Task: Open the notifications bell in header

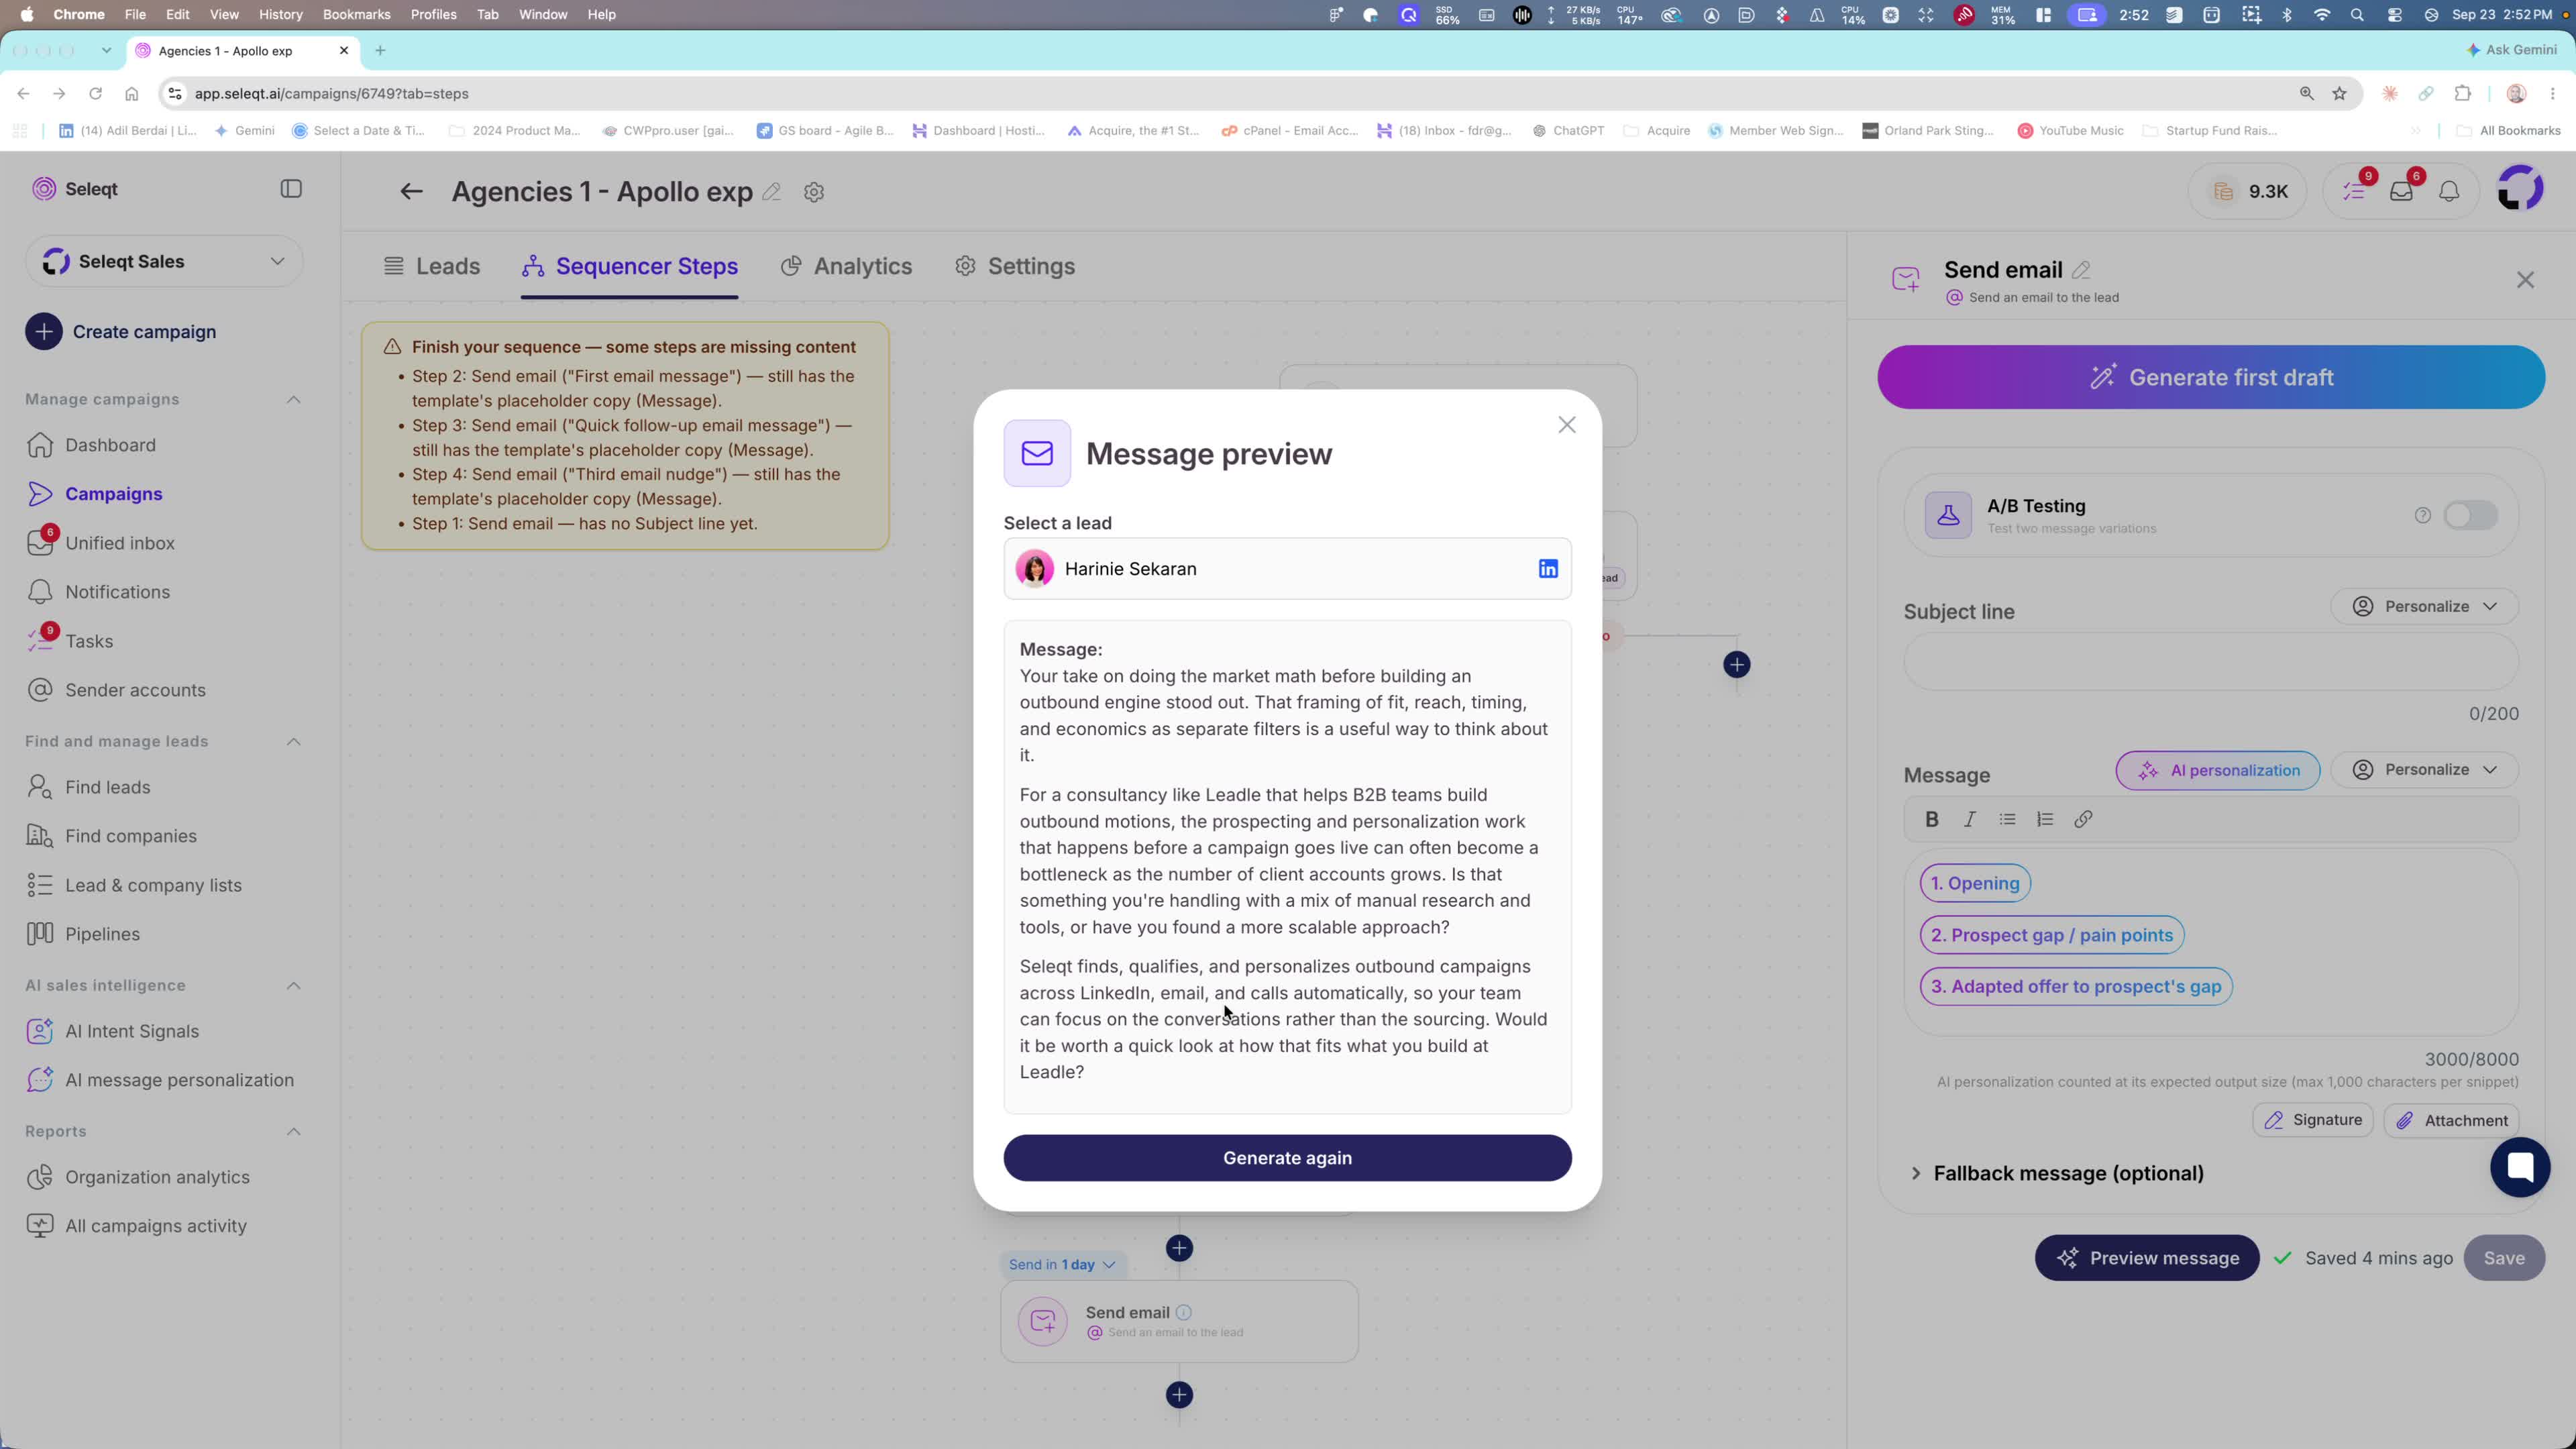Action: (2449, 191)
